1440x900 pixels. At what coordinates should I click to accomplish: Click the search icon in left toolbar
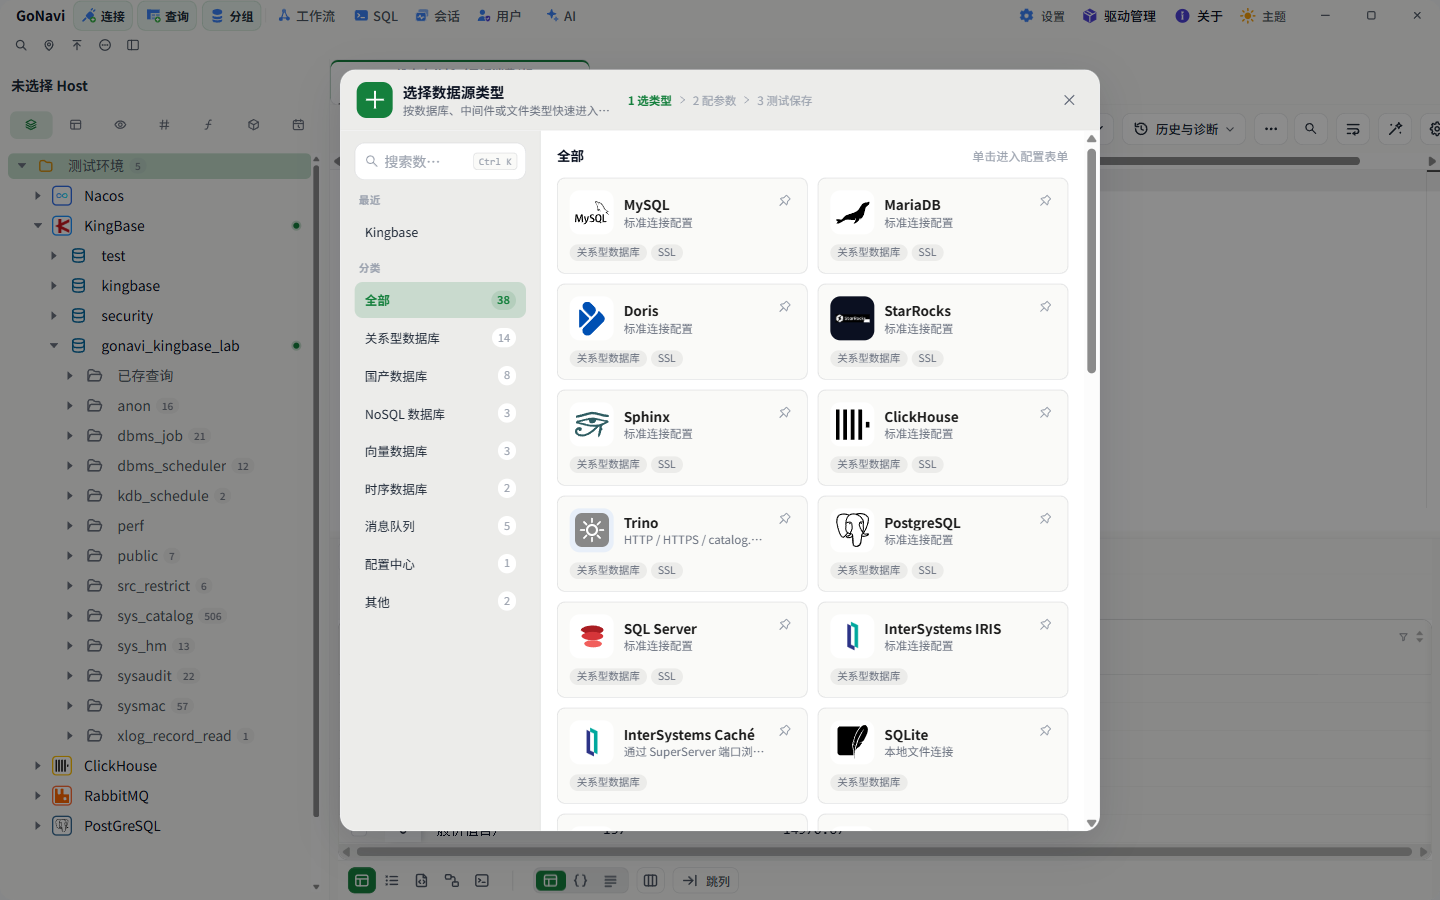(21, 45)
